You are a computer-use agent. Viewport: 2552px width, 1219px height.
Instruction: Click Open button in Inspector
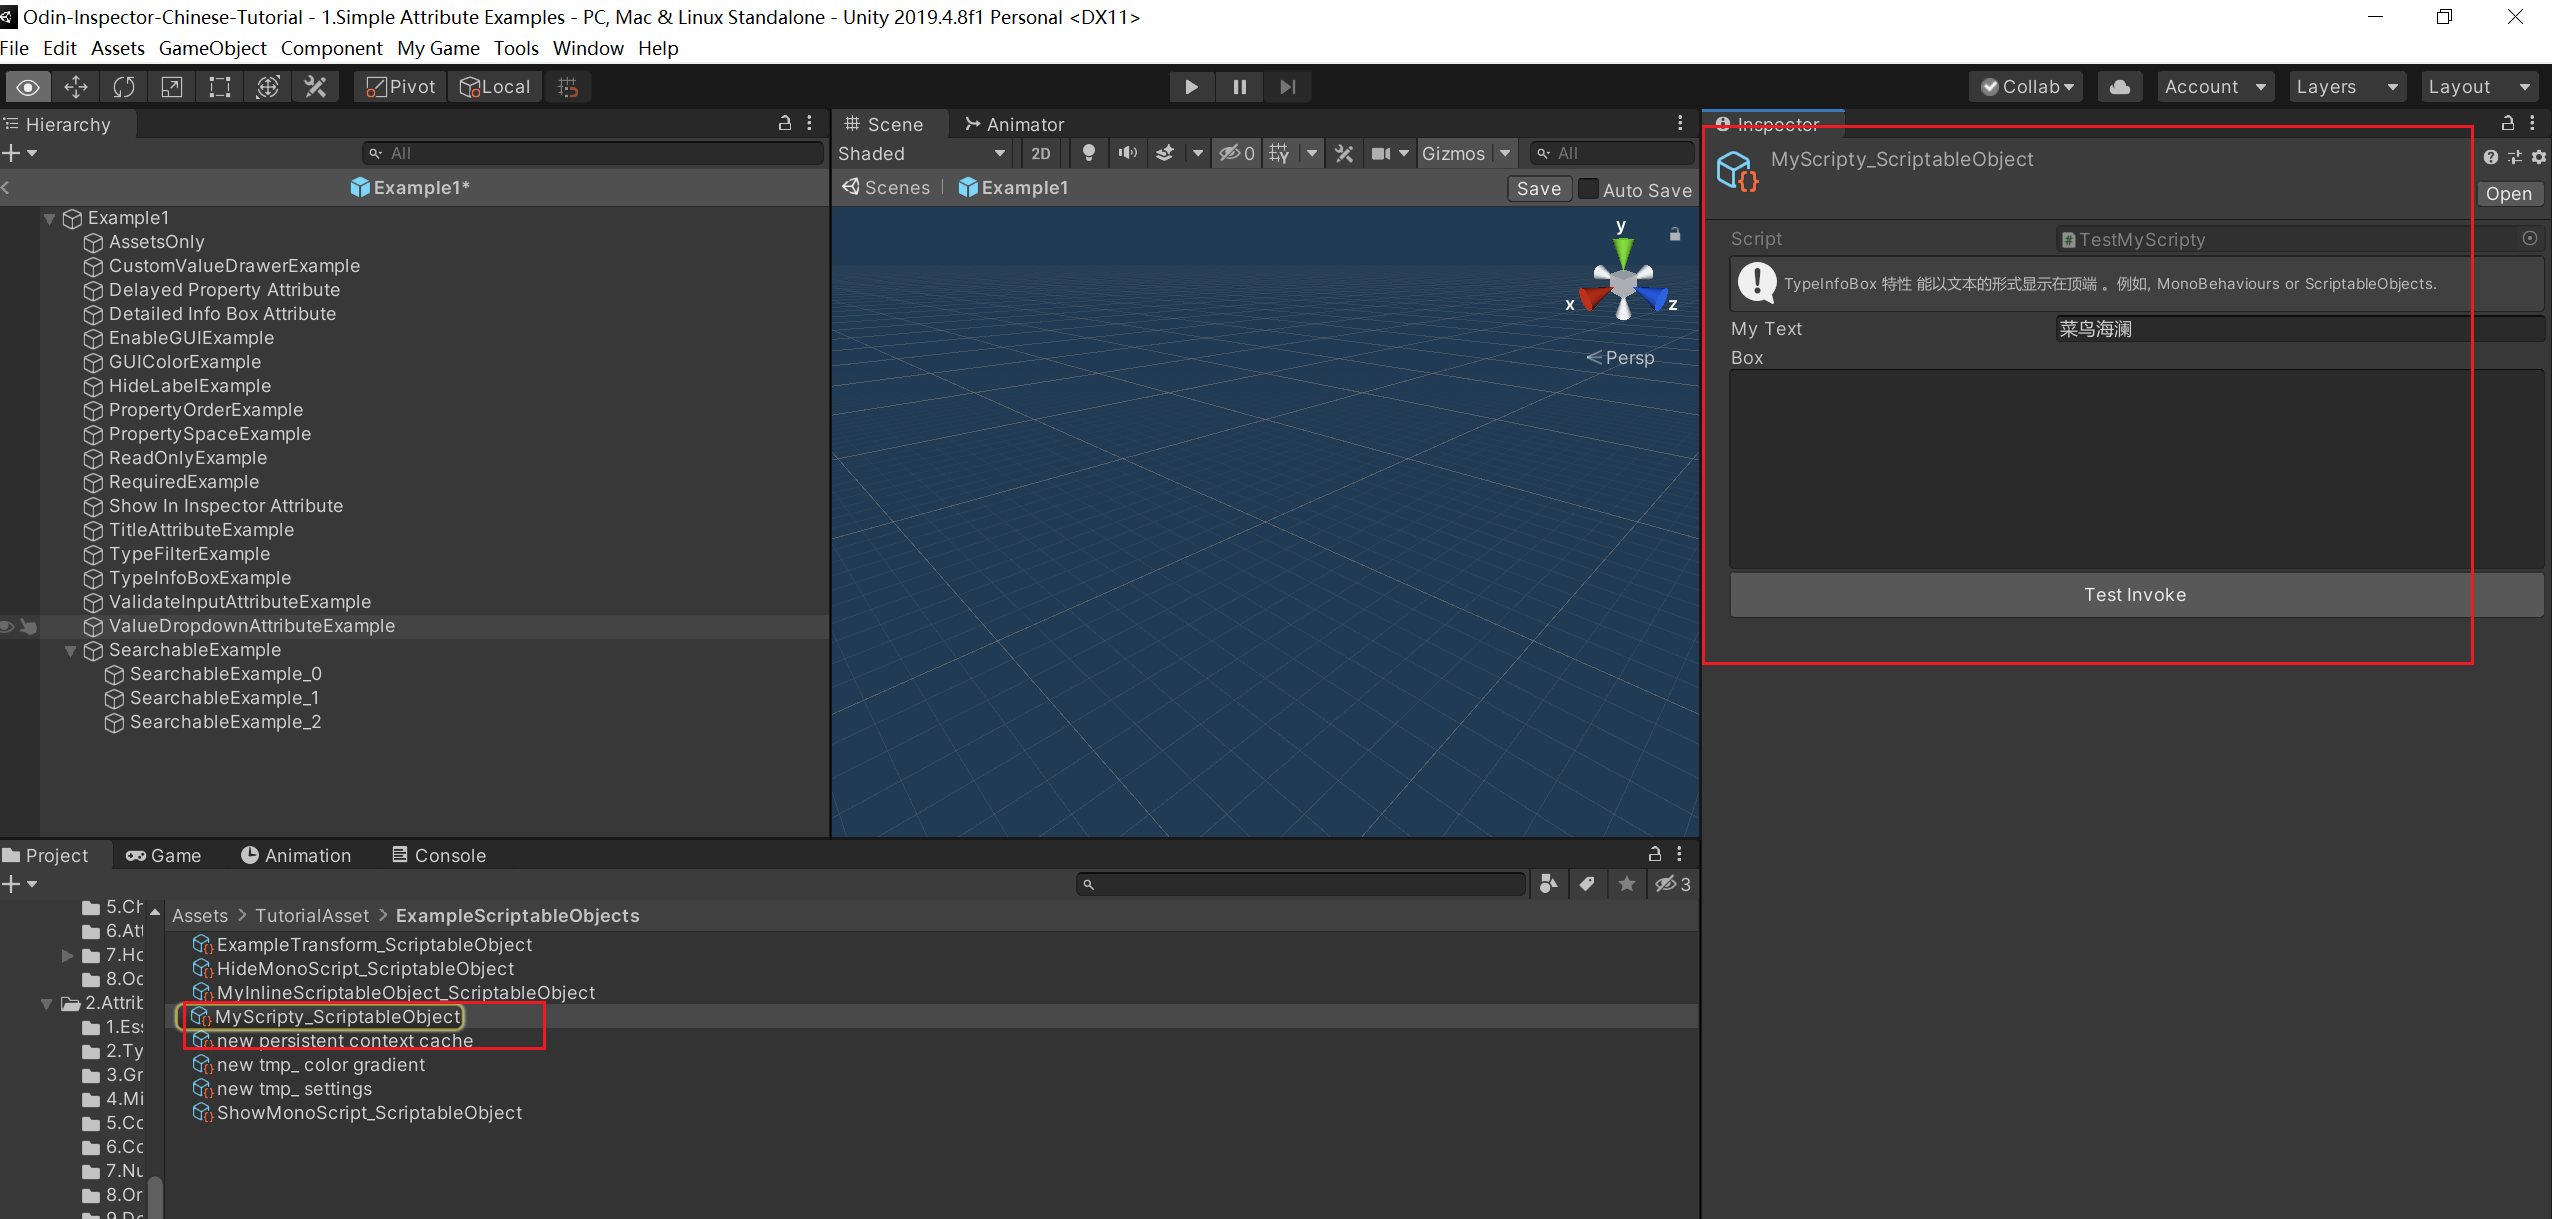click(2508, 194)
